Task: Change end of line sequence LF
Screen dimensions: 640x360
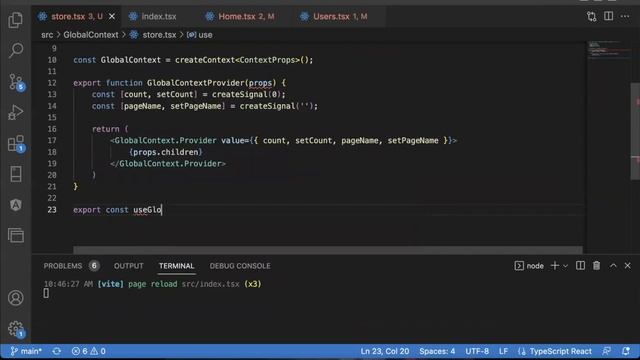Action: [503, 351]
